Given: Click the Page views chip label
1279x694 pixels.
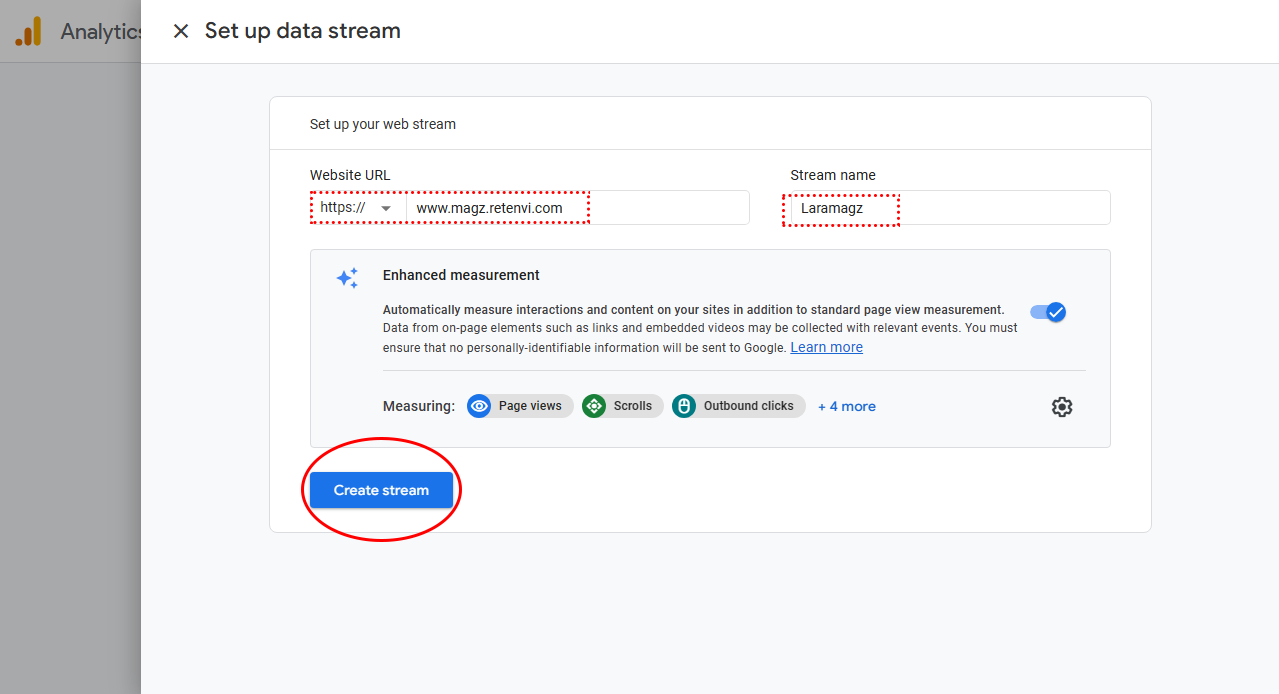Looking at the screenshot, I should coord(530,406).
